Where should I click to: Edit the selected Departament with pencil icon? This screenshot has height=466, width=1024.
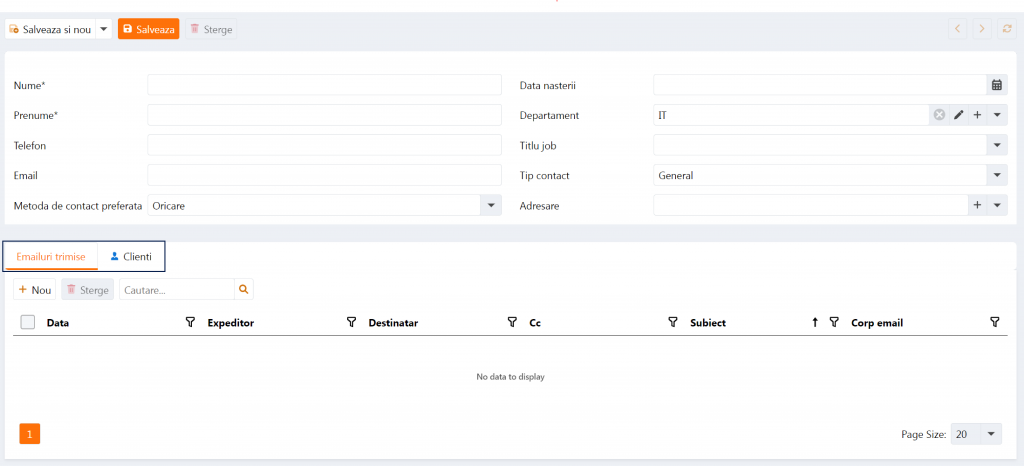[958, 115]
